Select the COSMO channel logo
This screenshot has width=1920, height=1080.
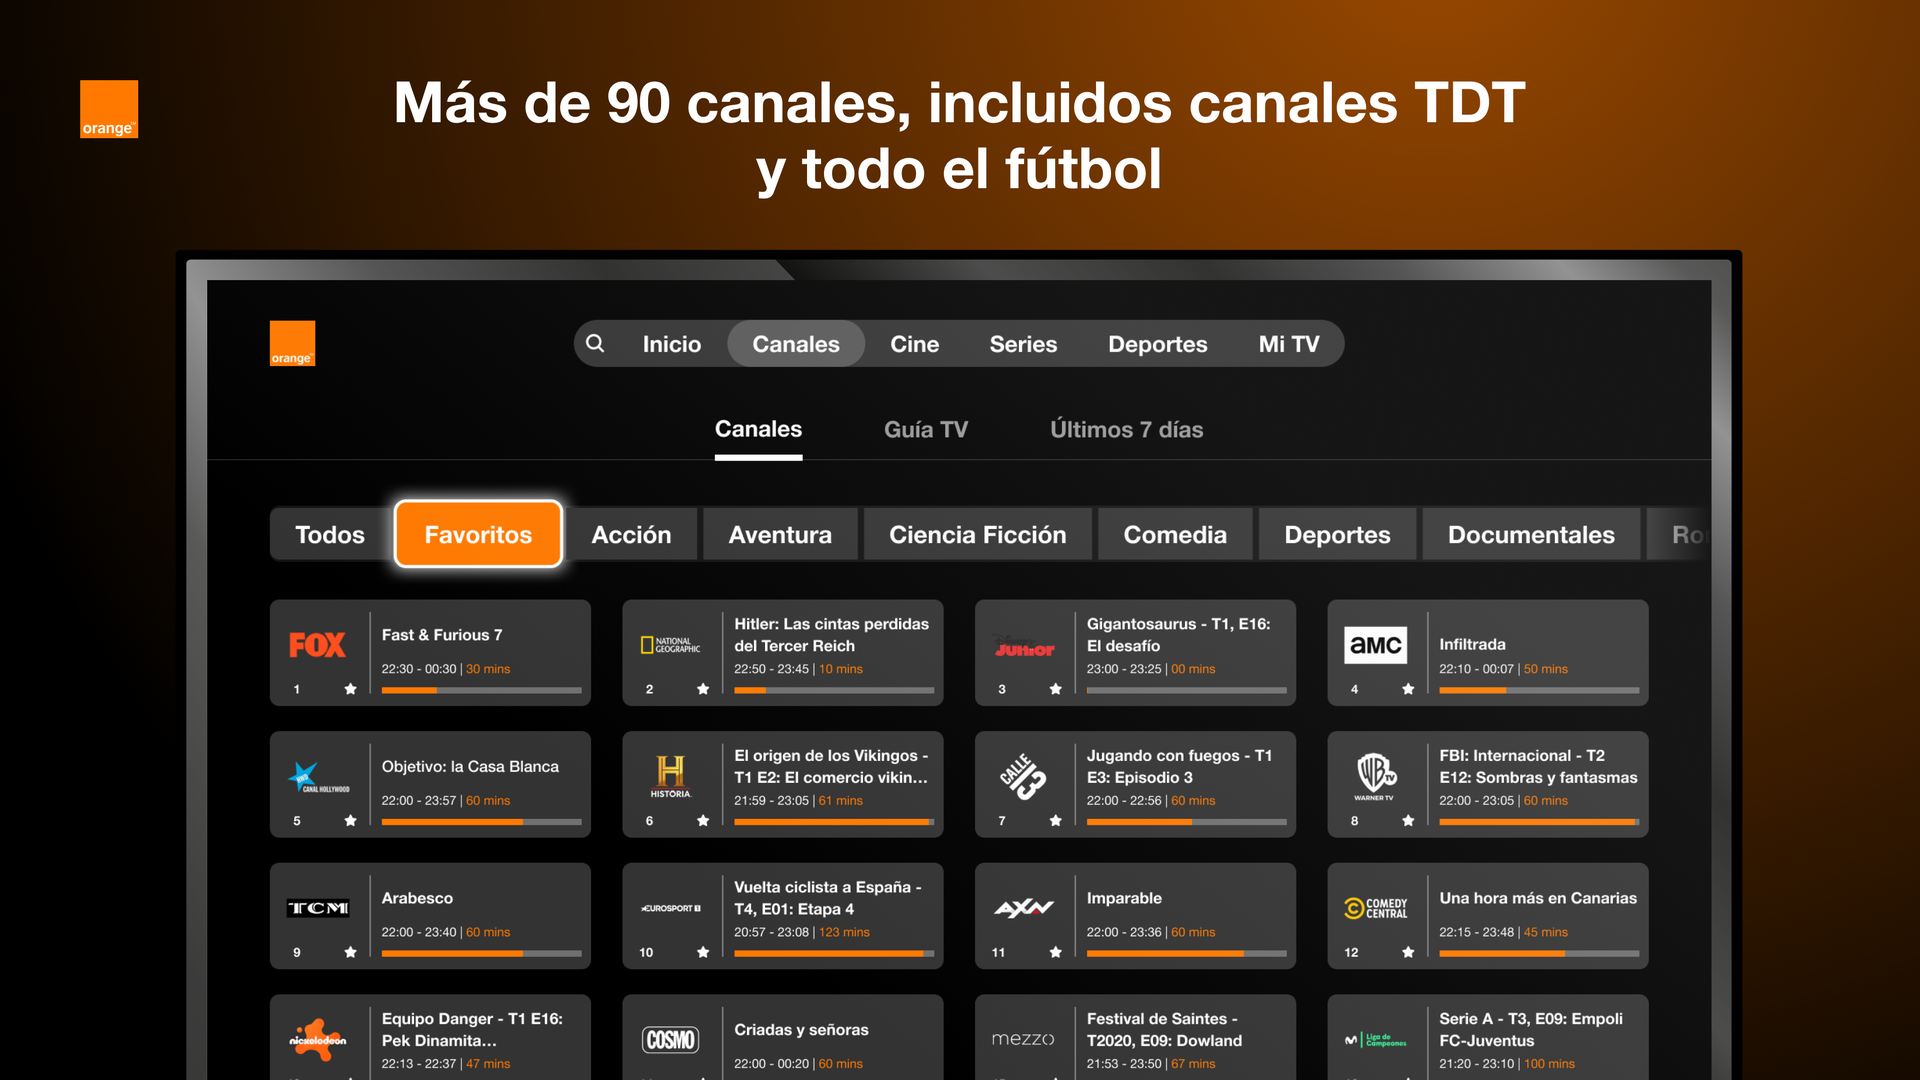pyautogui.click(x=670, y=1040)
